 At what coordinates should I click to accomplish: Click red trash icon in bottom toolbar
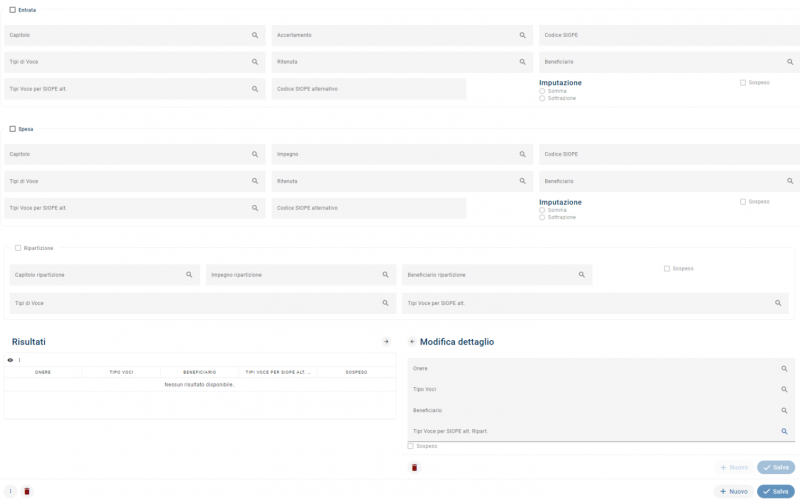pyautogui.click(x=27, y=491)
